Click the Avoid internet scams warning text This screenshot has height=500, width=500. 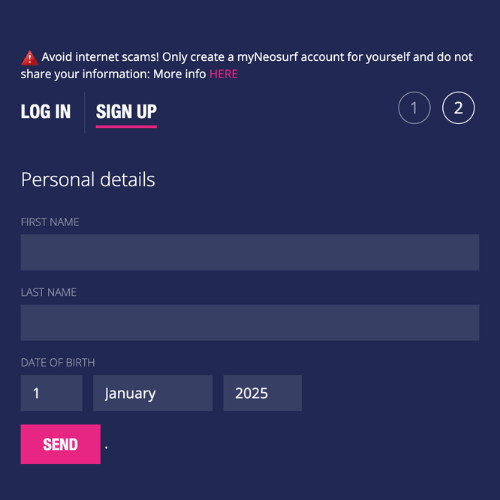(247, 65)
